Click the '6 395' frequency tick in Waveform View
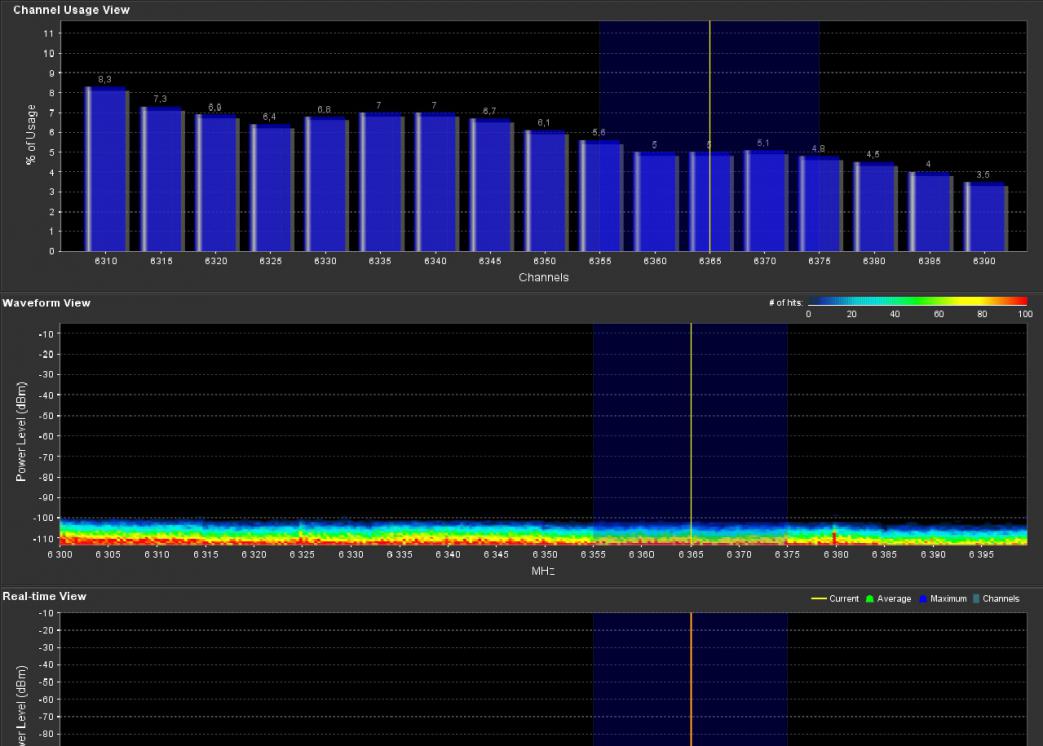Screen dimensions: 1043x746 coord(981,555)
